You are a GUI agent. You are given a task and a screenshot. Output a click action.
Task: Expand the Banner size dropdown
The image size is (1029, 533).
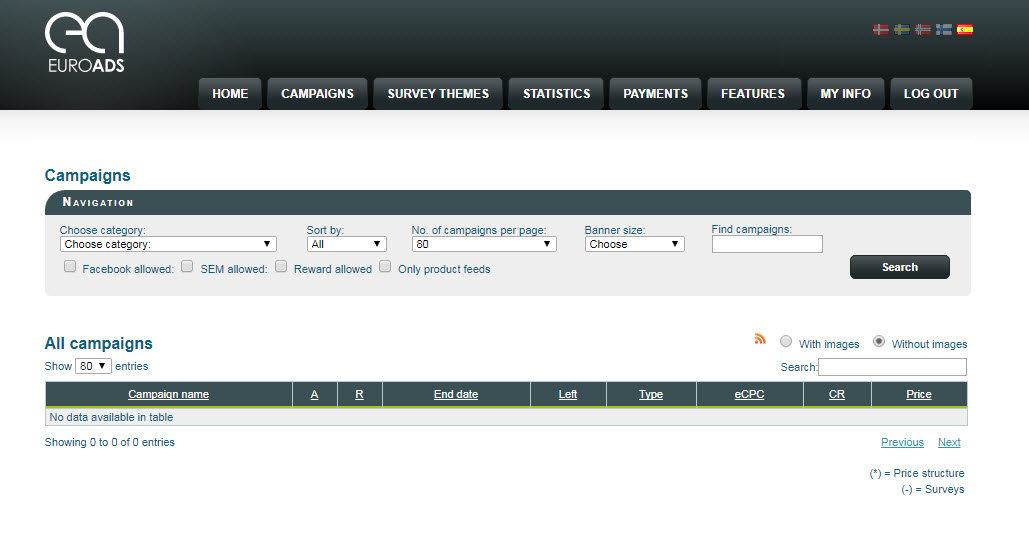(634, 244)
